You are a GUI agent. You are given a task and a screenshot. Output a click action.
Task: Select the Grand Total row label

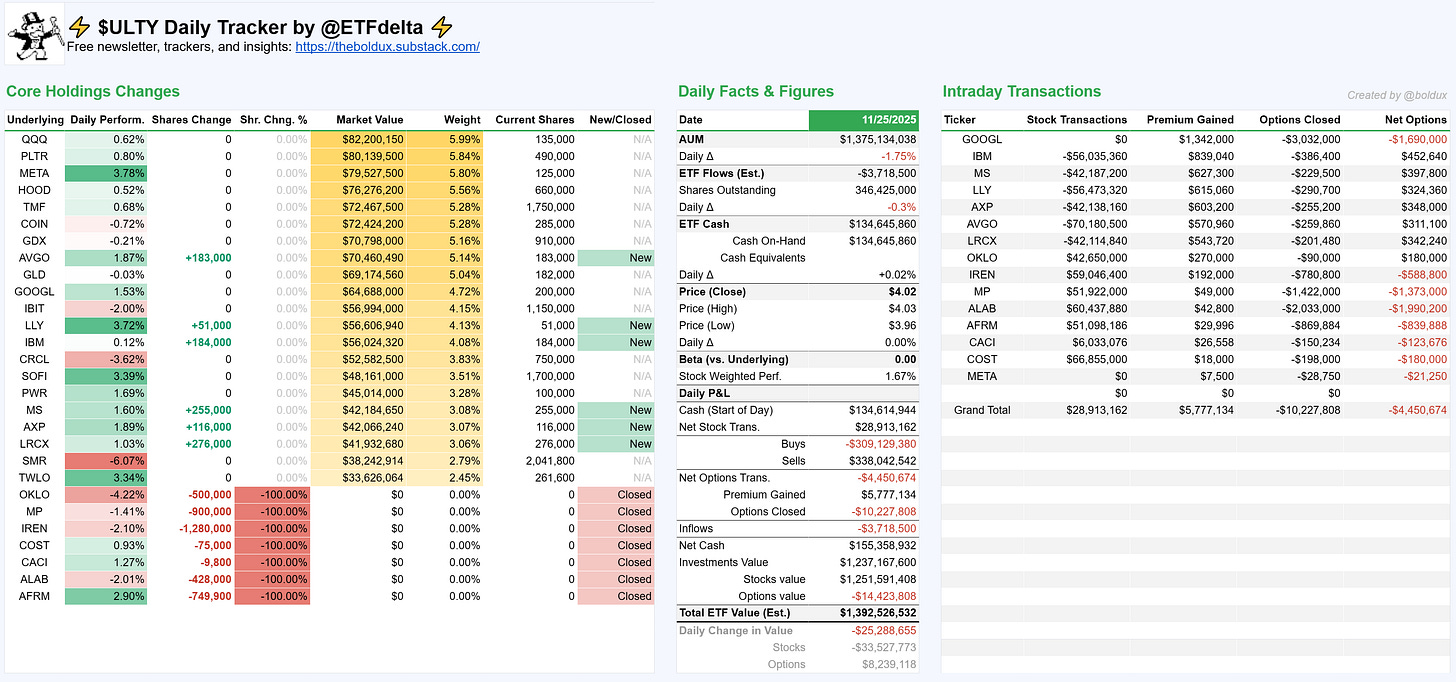point(982,410)
